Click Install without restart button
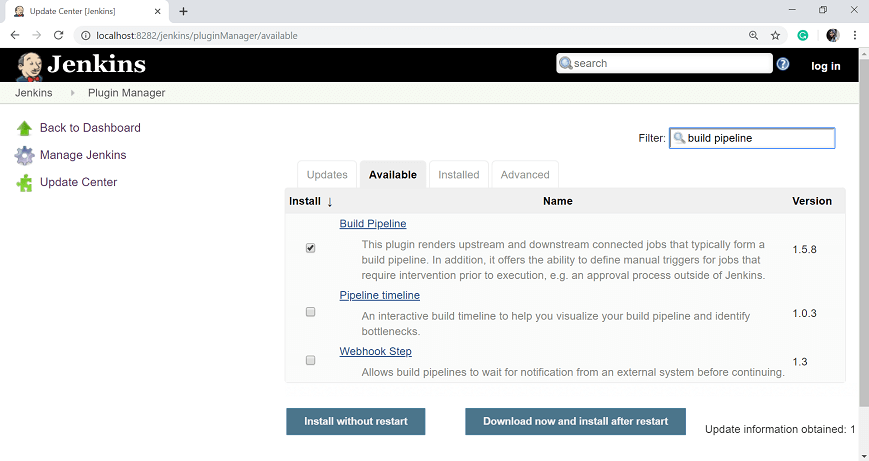 click(356, 422)
